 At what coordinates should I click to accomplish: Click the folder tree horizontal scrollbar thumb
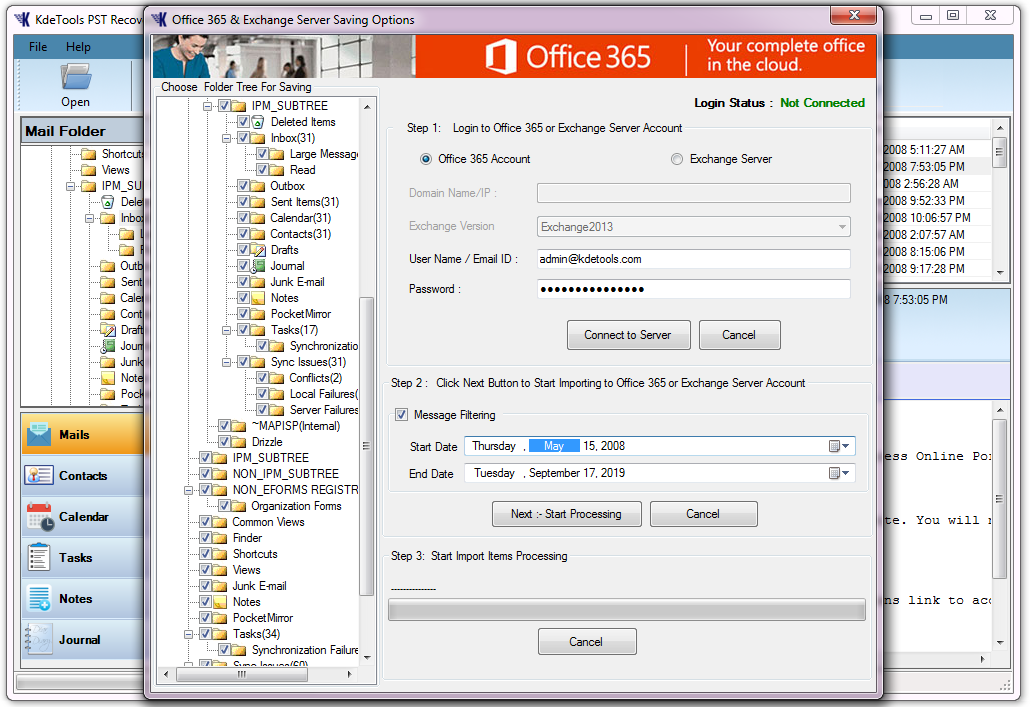click(242, 674)
